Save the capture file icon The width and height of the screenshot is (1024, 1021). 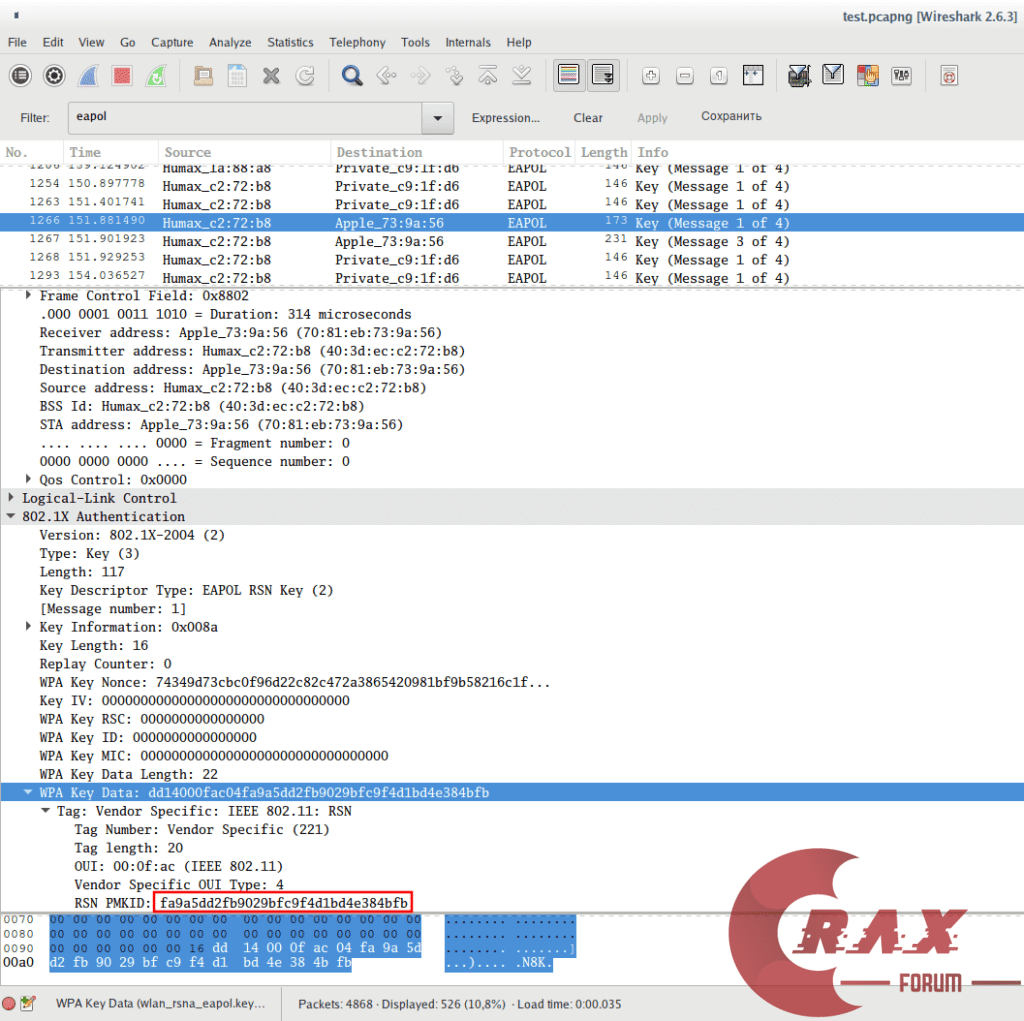237,76
